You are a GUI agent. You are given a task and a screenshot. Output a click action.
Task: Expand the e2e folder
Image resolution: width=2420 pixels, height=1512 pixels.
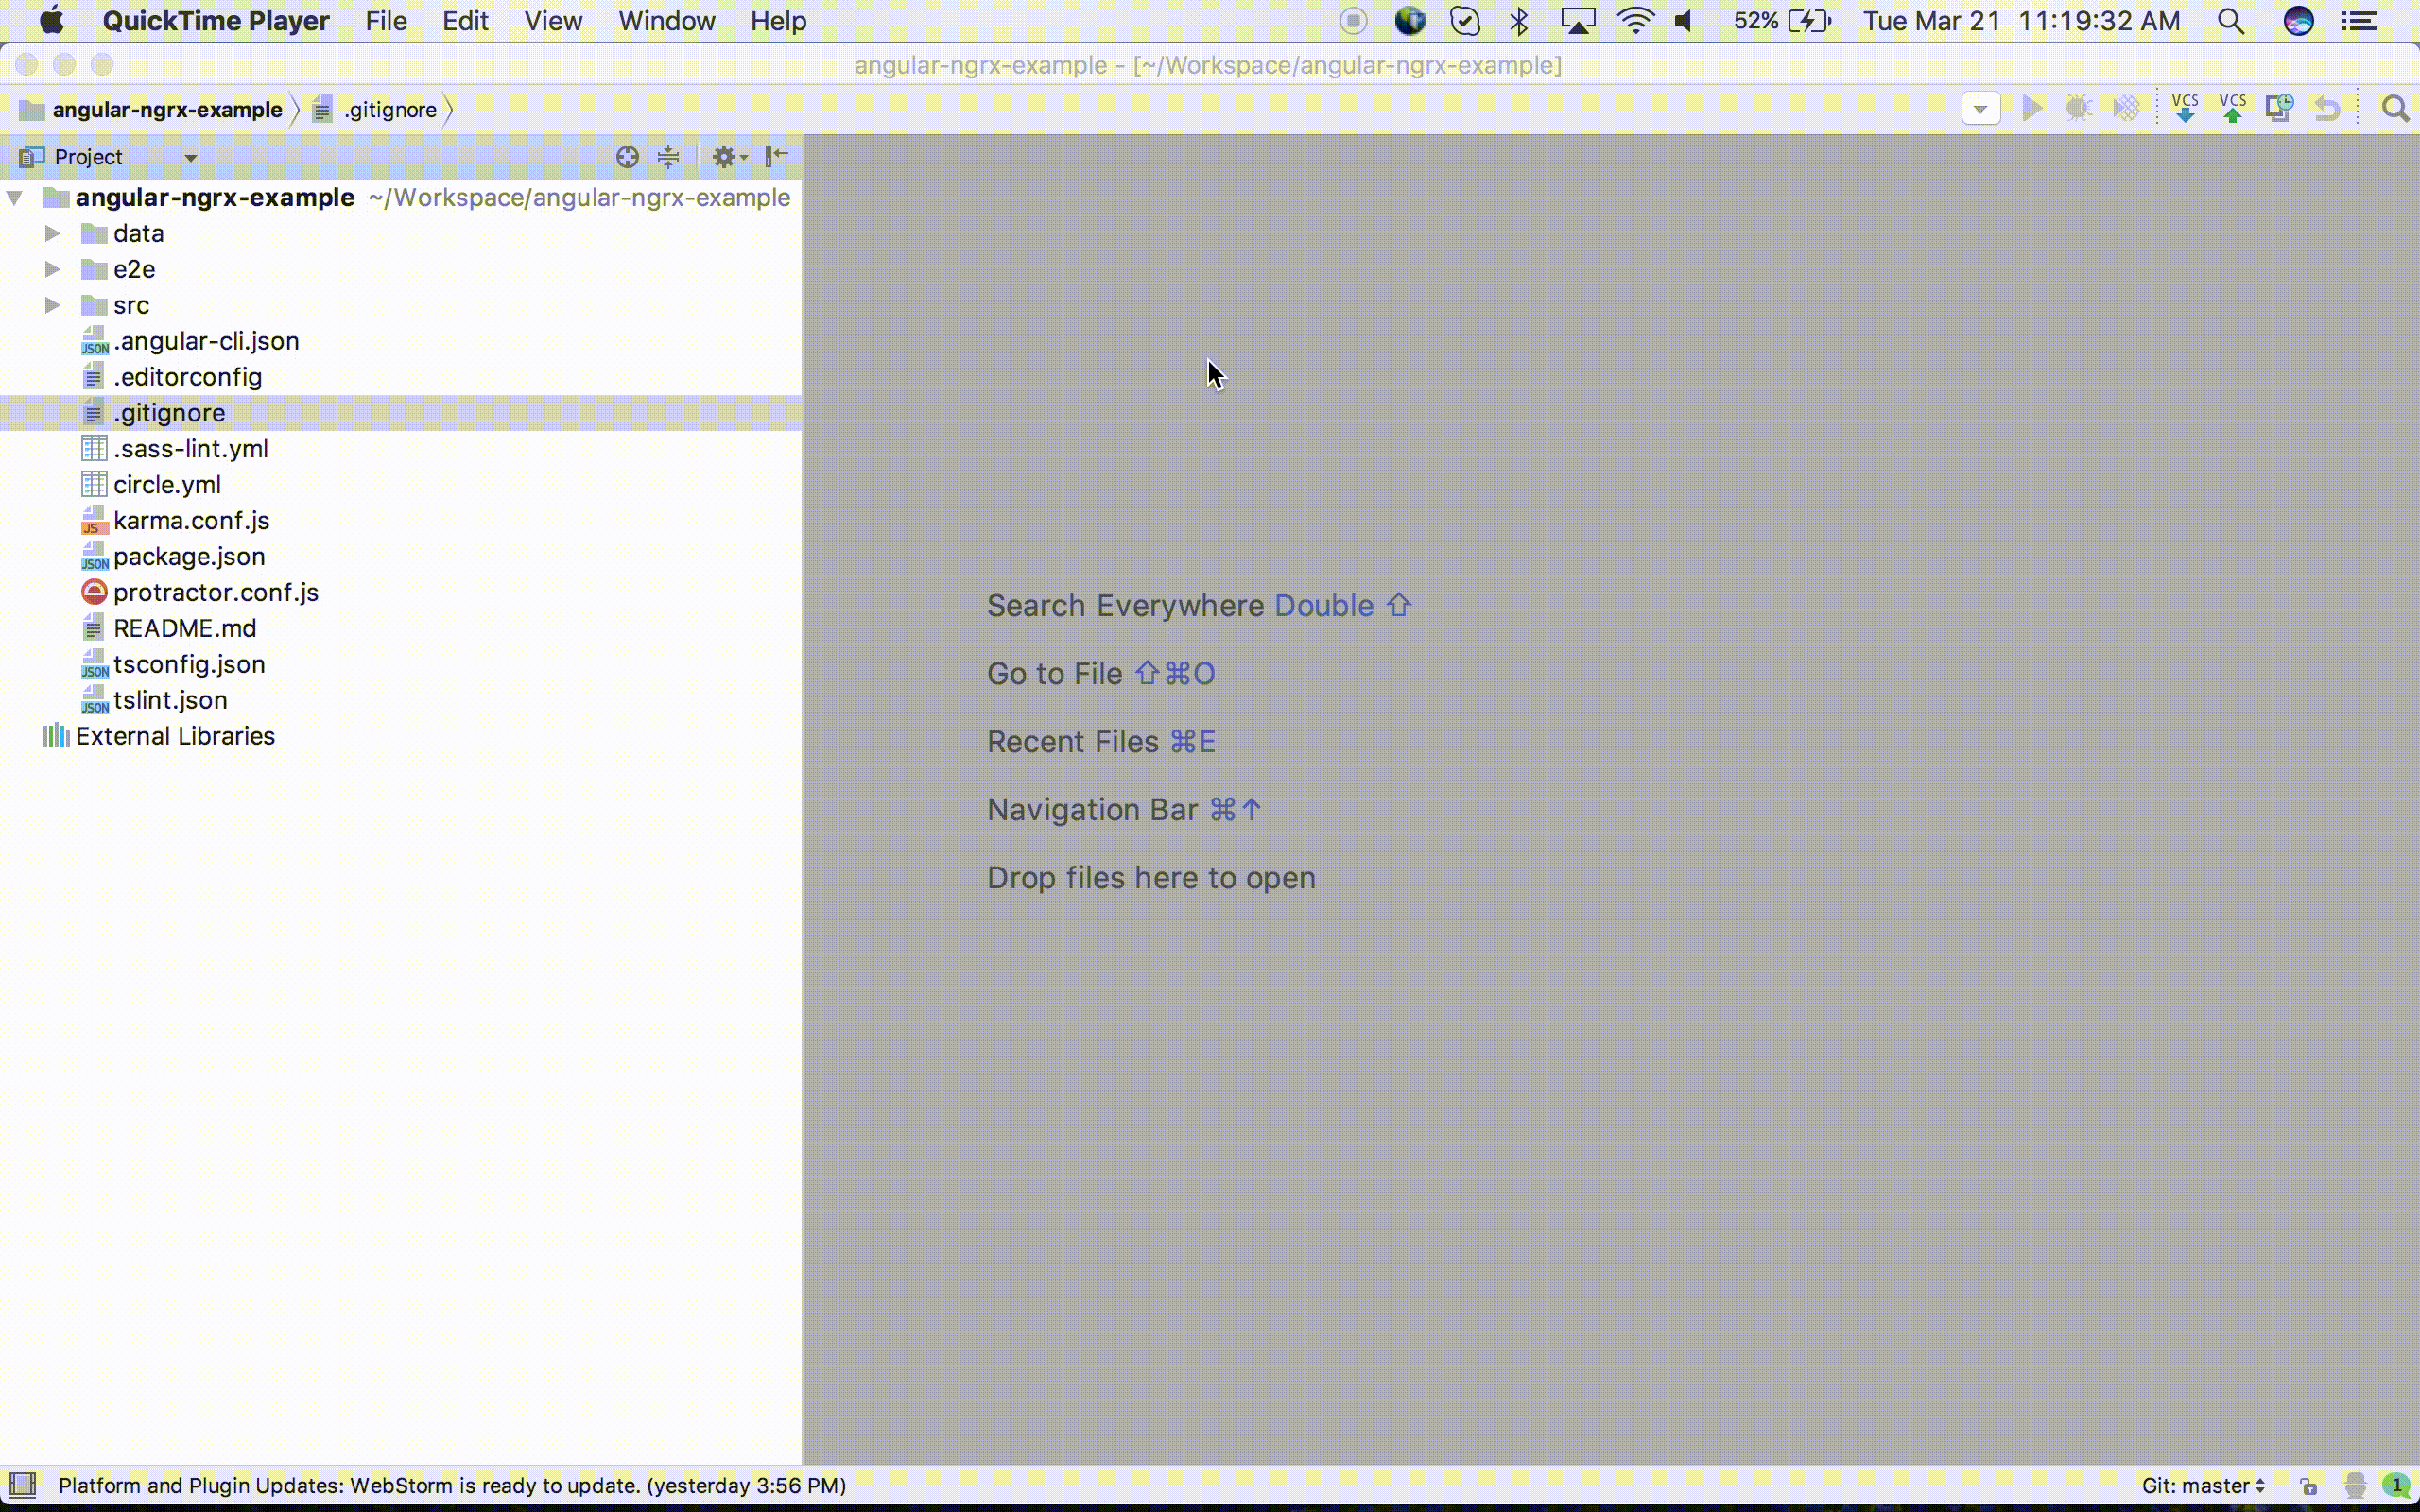click(x=52, y=268)
